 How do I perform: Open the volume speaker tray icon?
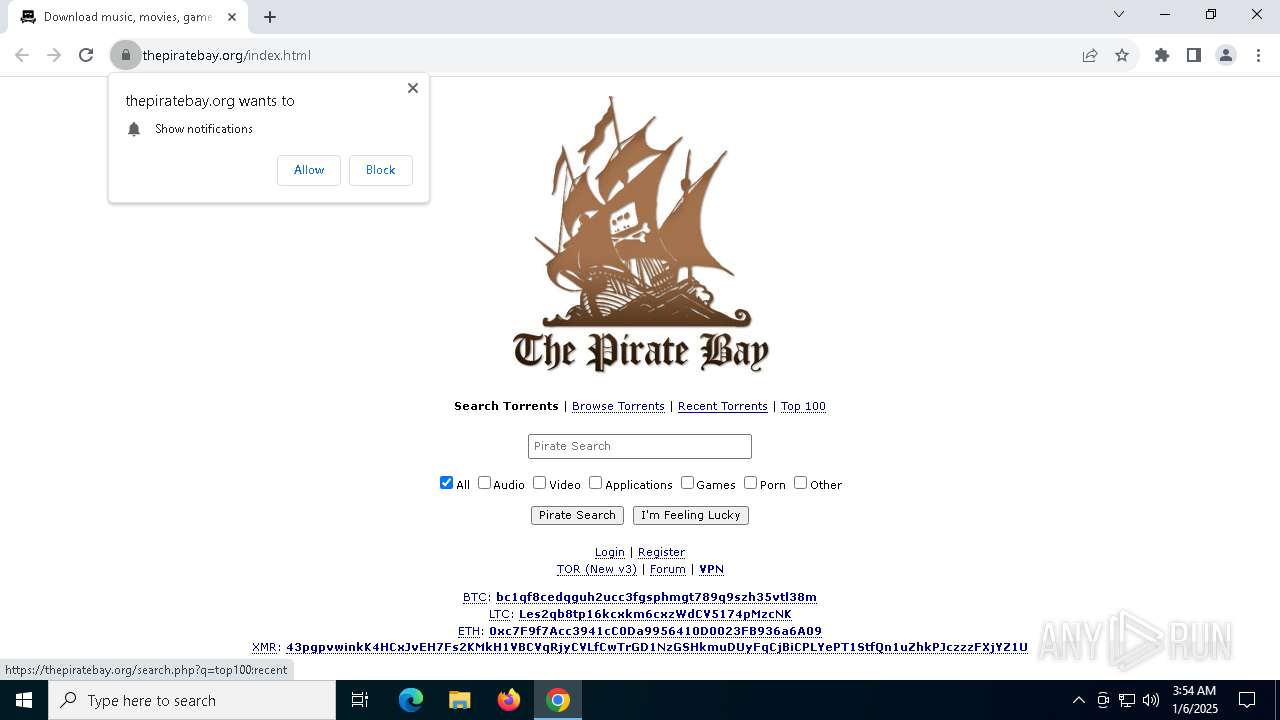click(x=1151, y=700)
